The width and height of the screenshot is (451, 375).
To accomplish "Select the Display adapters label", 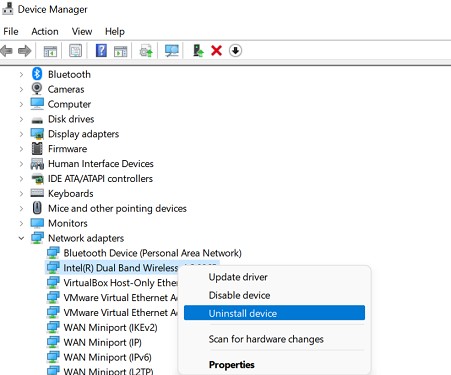I will [x=83, y=134].
